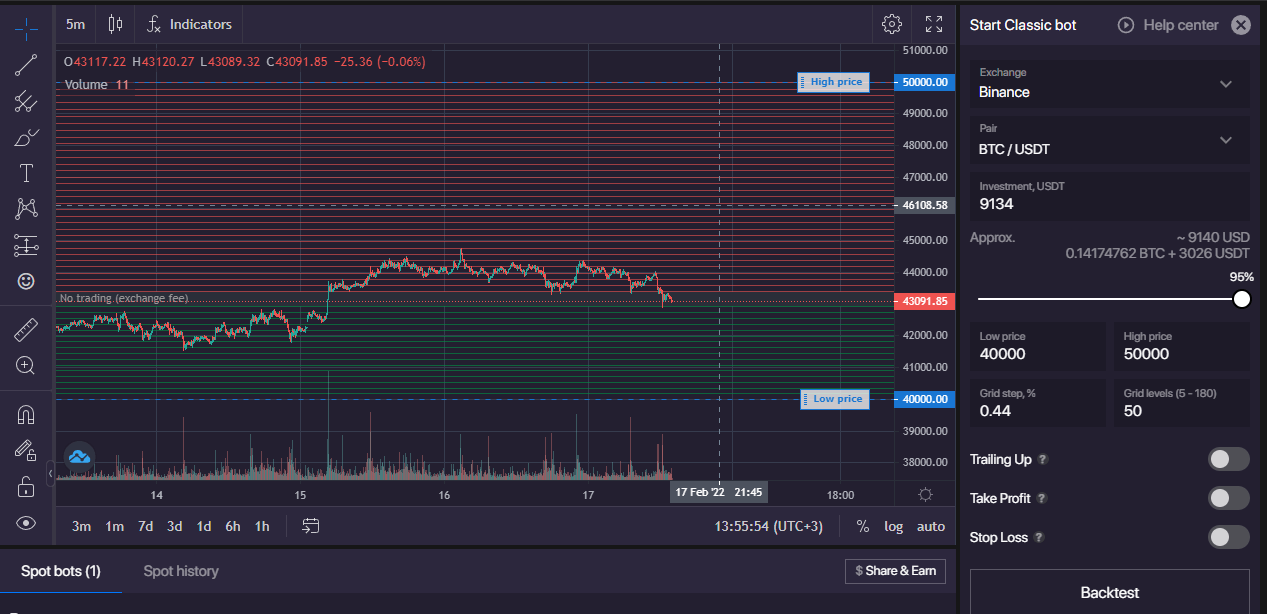Click the Share & Earn button
The width and height of the screenshot is (1267, 614).
[x=895, y=570]
